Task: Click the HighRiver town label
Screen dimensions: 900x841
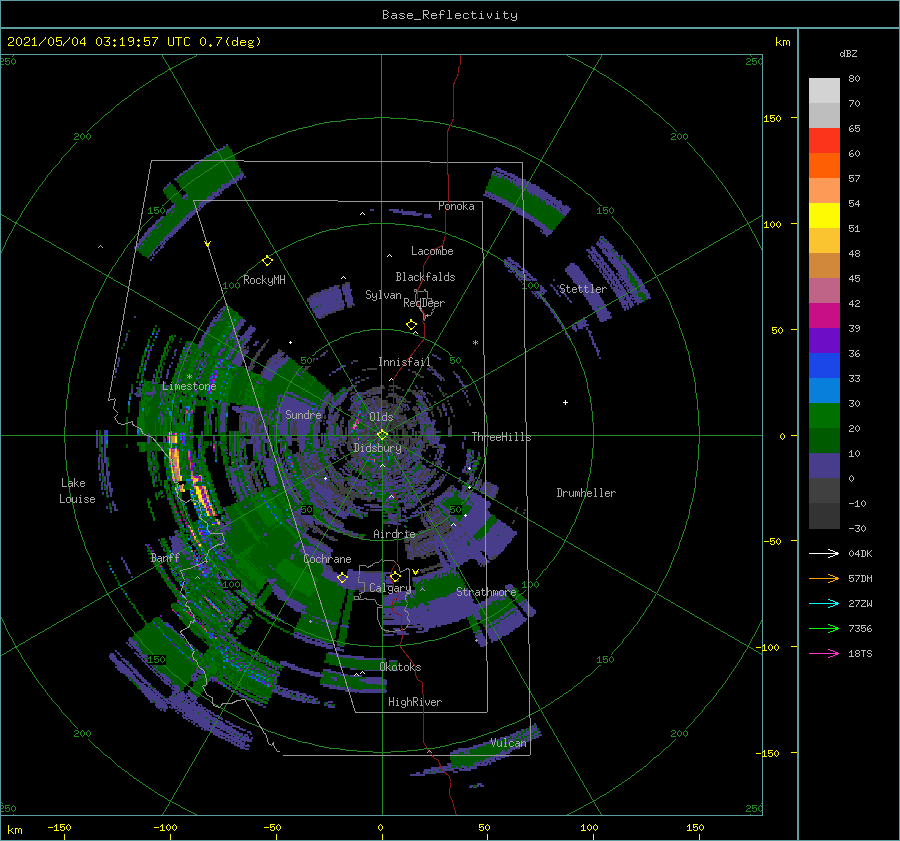Action: 415,702
